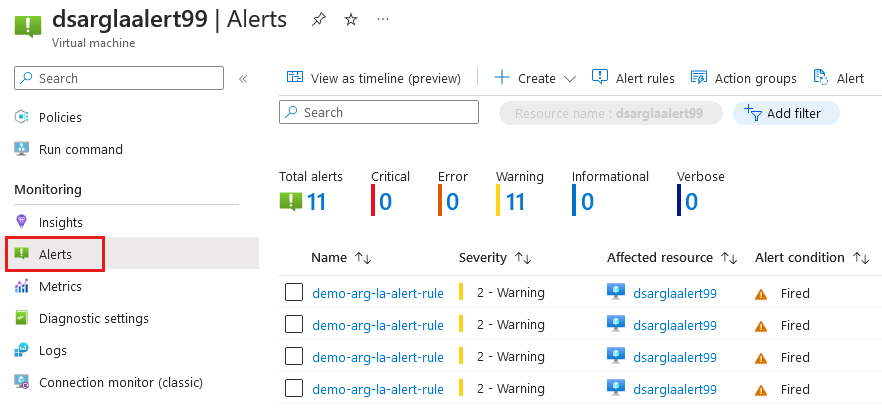
Task: Click View as timeline (preview)
Action: point(385,79)
